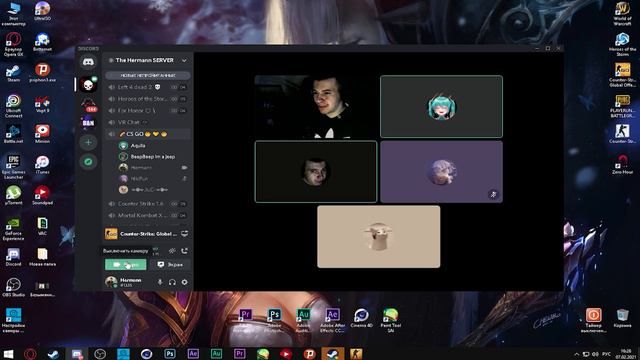
Task: Open the PLAYERUNKNOWN'S BATTLEGROUNDS desktop shortcut
Action: point(622,106)
